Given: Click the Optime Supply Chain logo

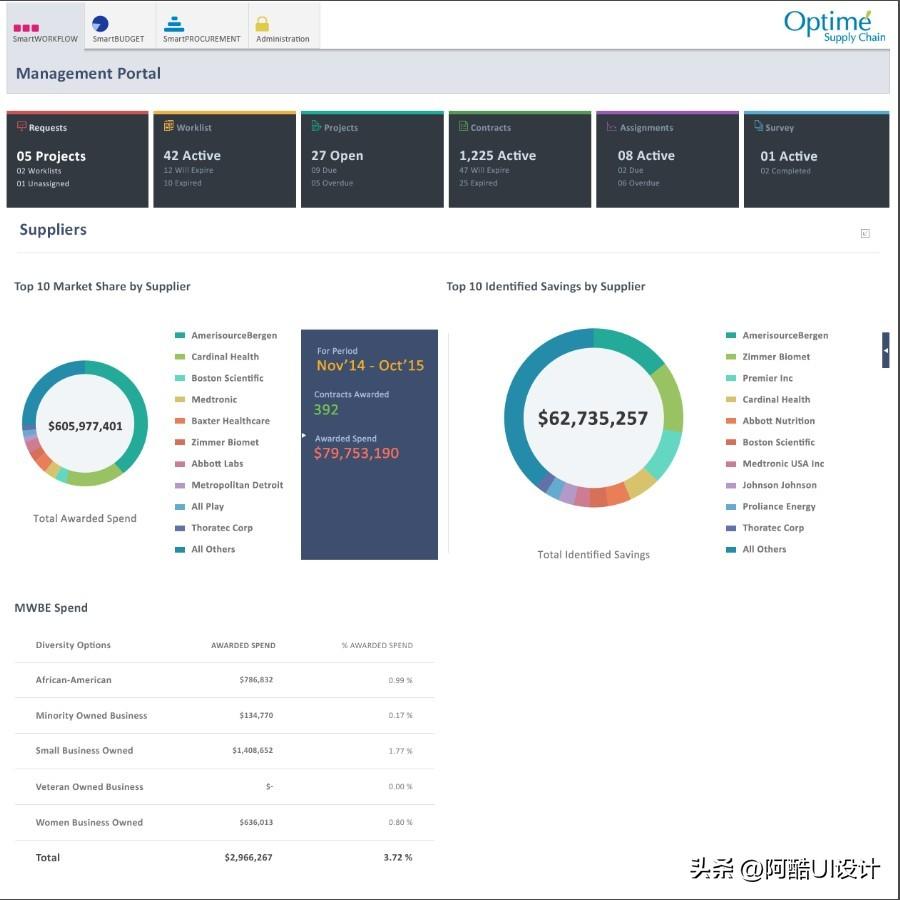Looking at the screenshot, I should pyautogui.click(x=828, y=26).
